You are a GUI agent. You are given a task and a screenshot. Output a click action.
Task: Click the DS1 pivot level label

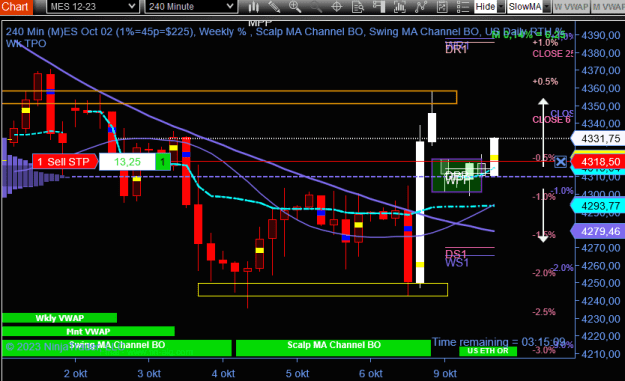(456, 254)
